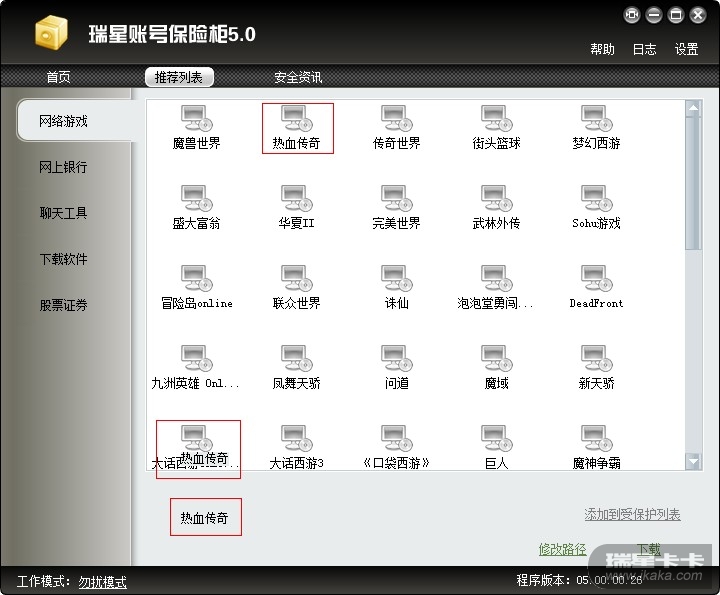Select the 大话西游3 game icon
The width and height of the screenshot is (720, 595).
pos(297,447)
